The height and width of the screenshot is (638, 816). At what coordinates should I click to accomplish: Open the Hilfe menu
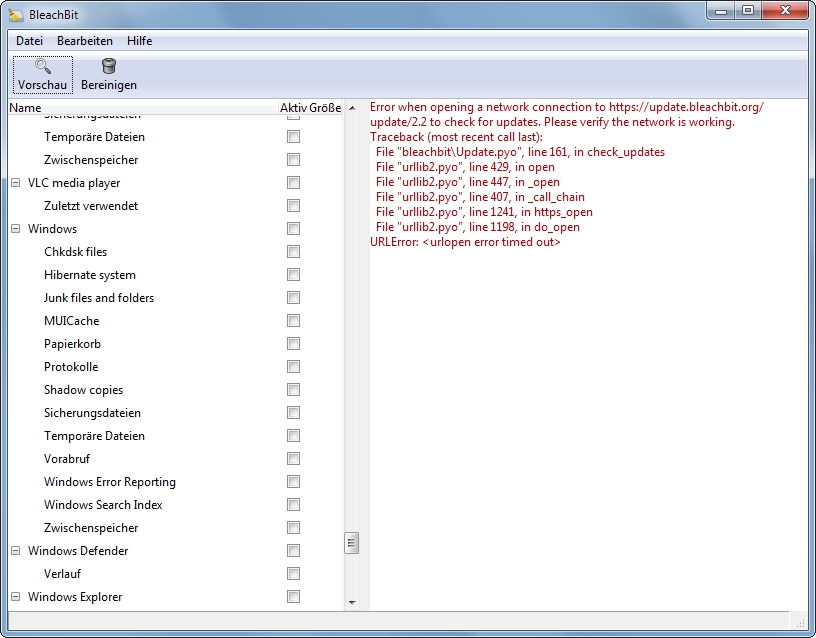coord(139,41)
